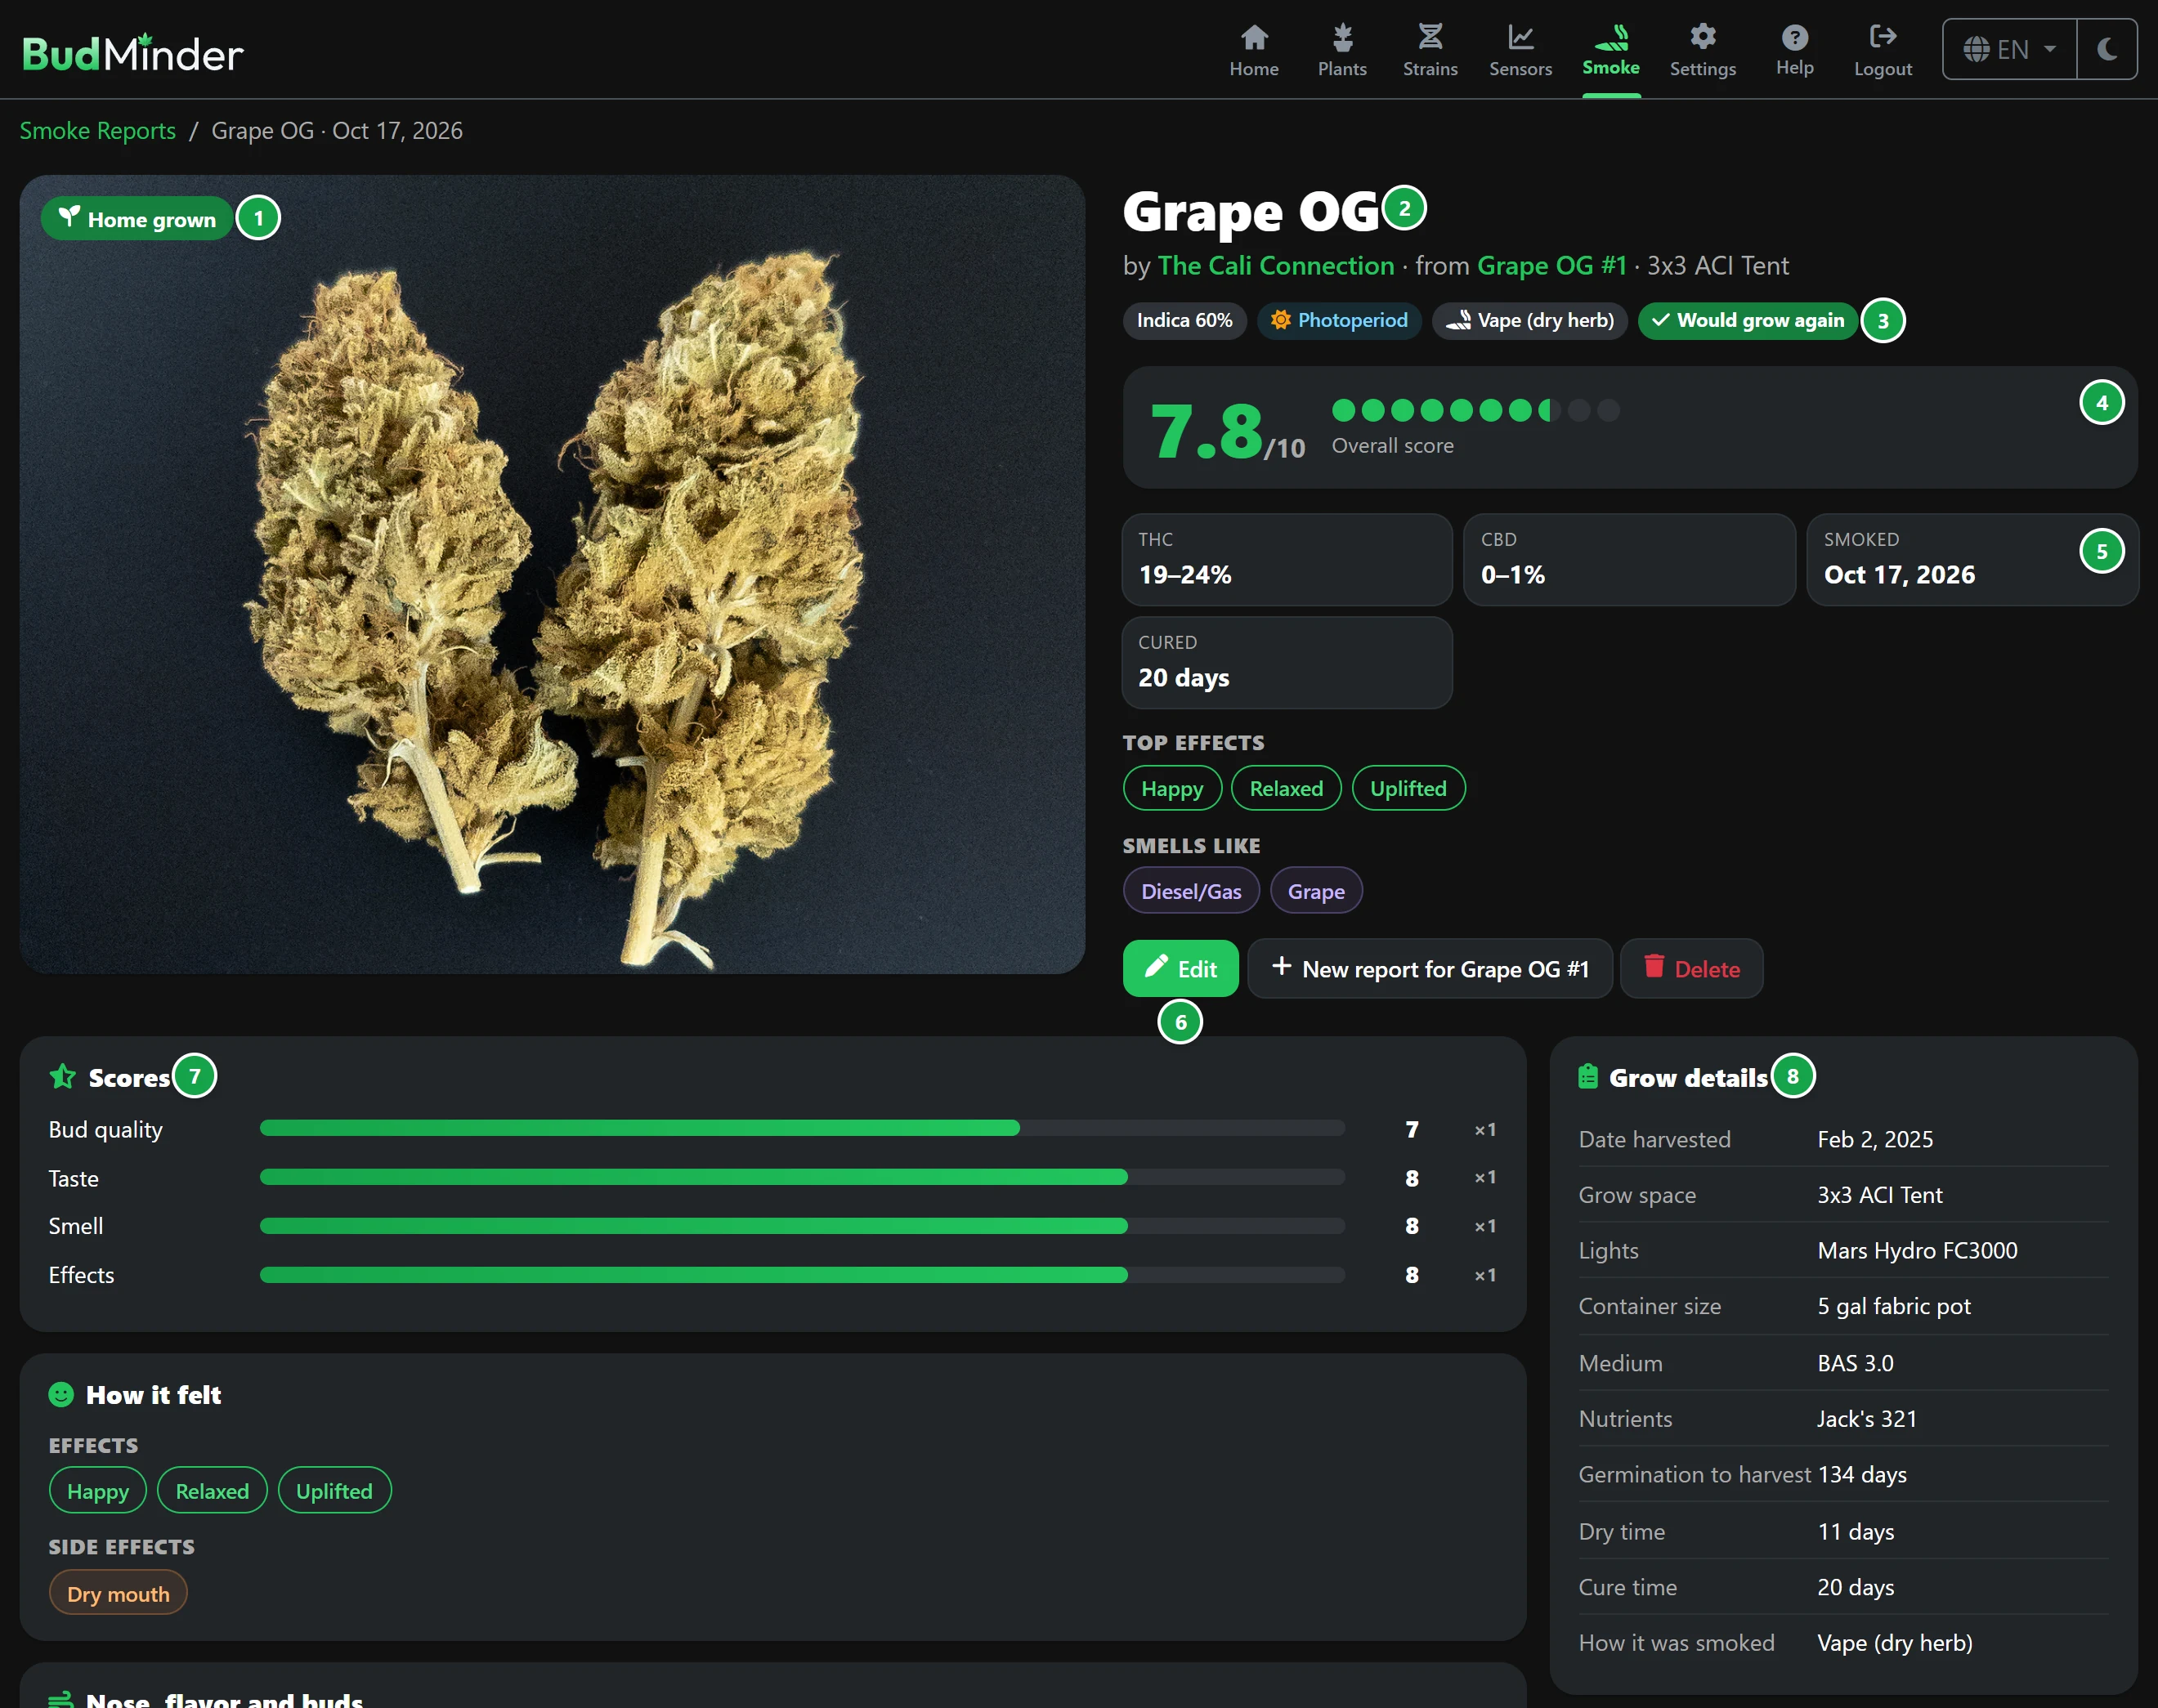This screenshot has height=1708, width=2158.
Task: Delete this smoke report
Action: [1691, 968]
